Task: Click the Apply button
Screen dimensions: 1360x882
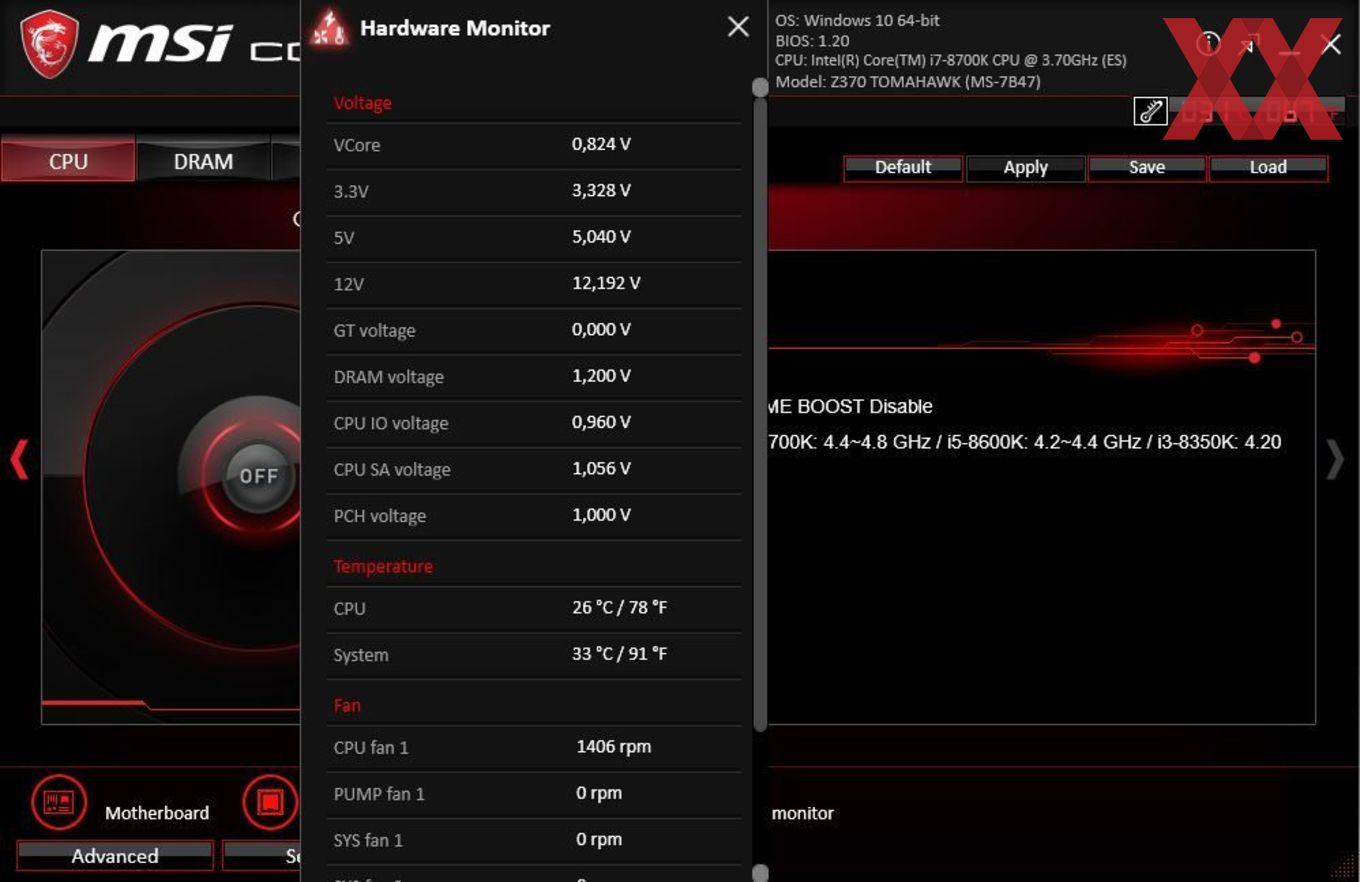Action: pos(1025,167)
